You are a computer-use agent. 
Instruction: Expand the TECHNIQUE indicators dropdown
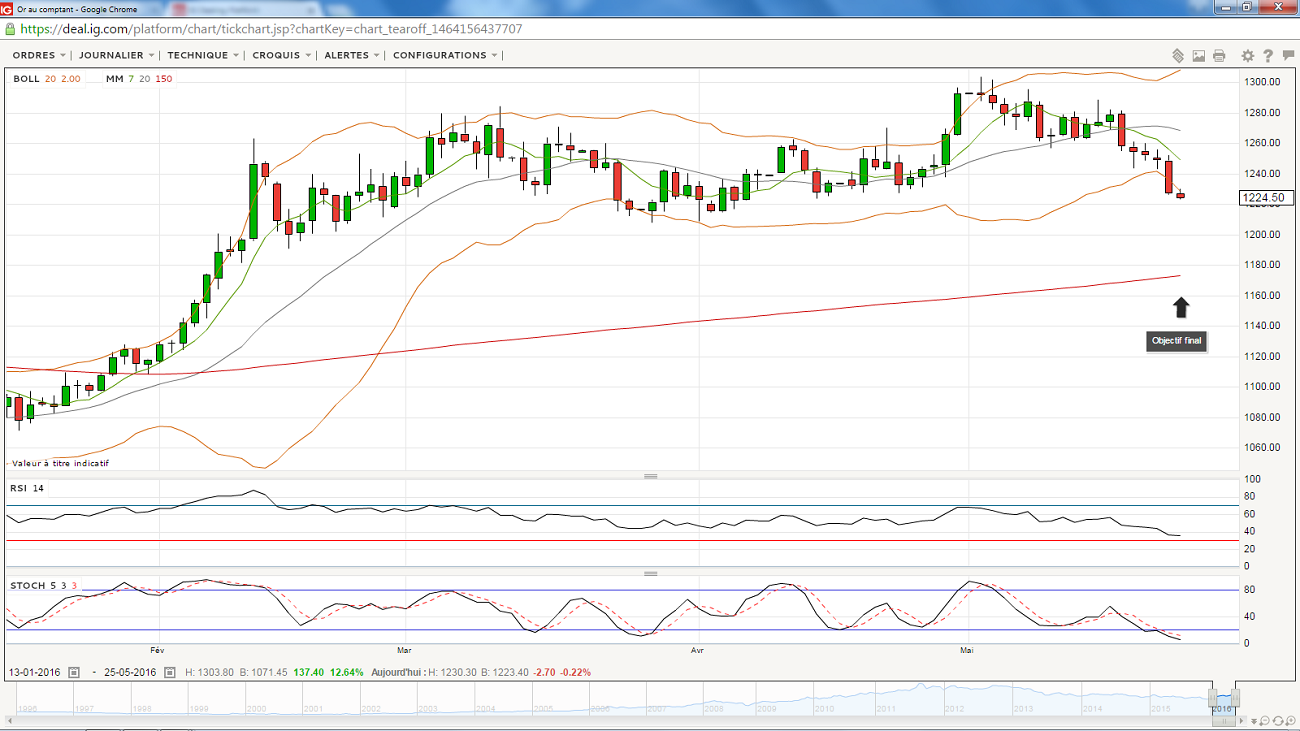click(203, 56)
